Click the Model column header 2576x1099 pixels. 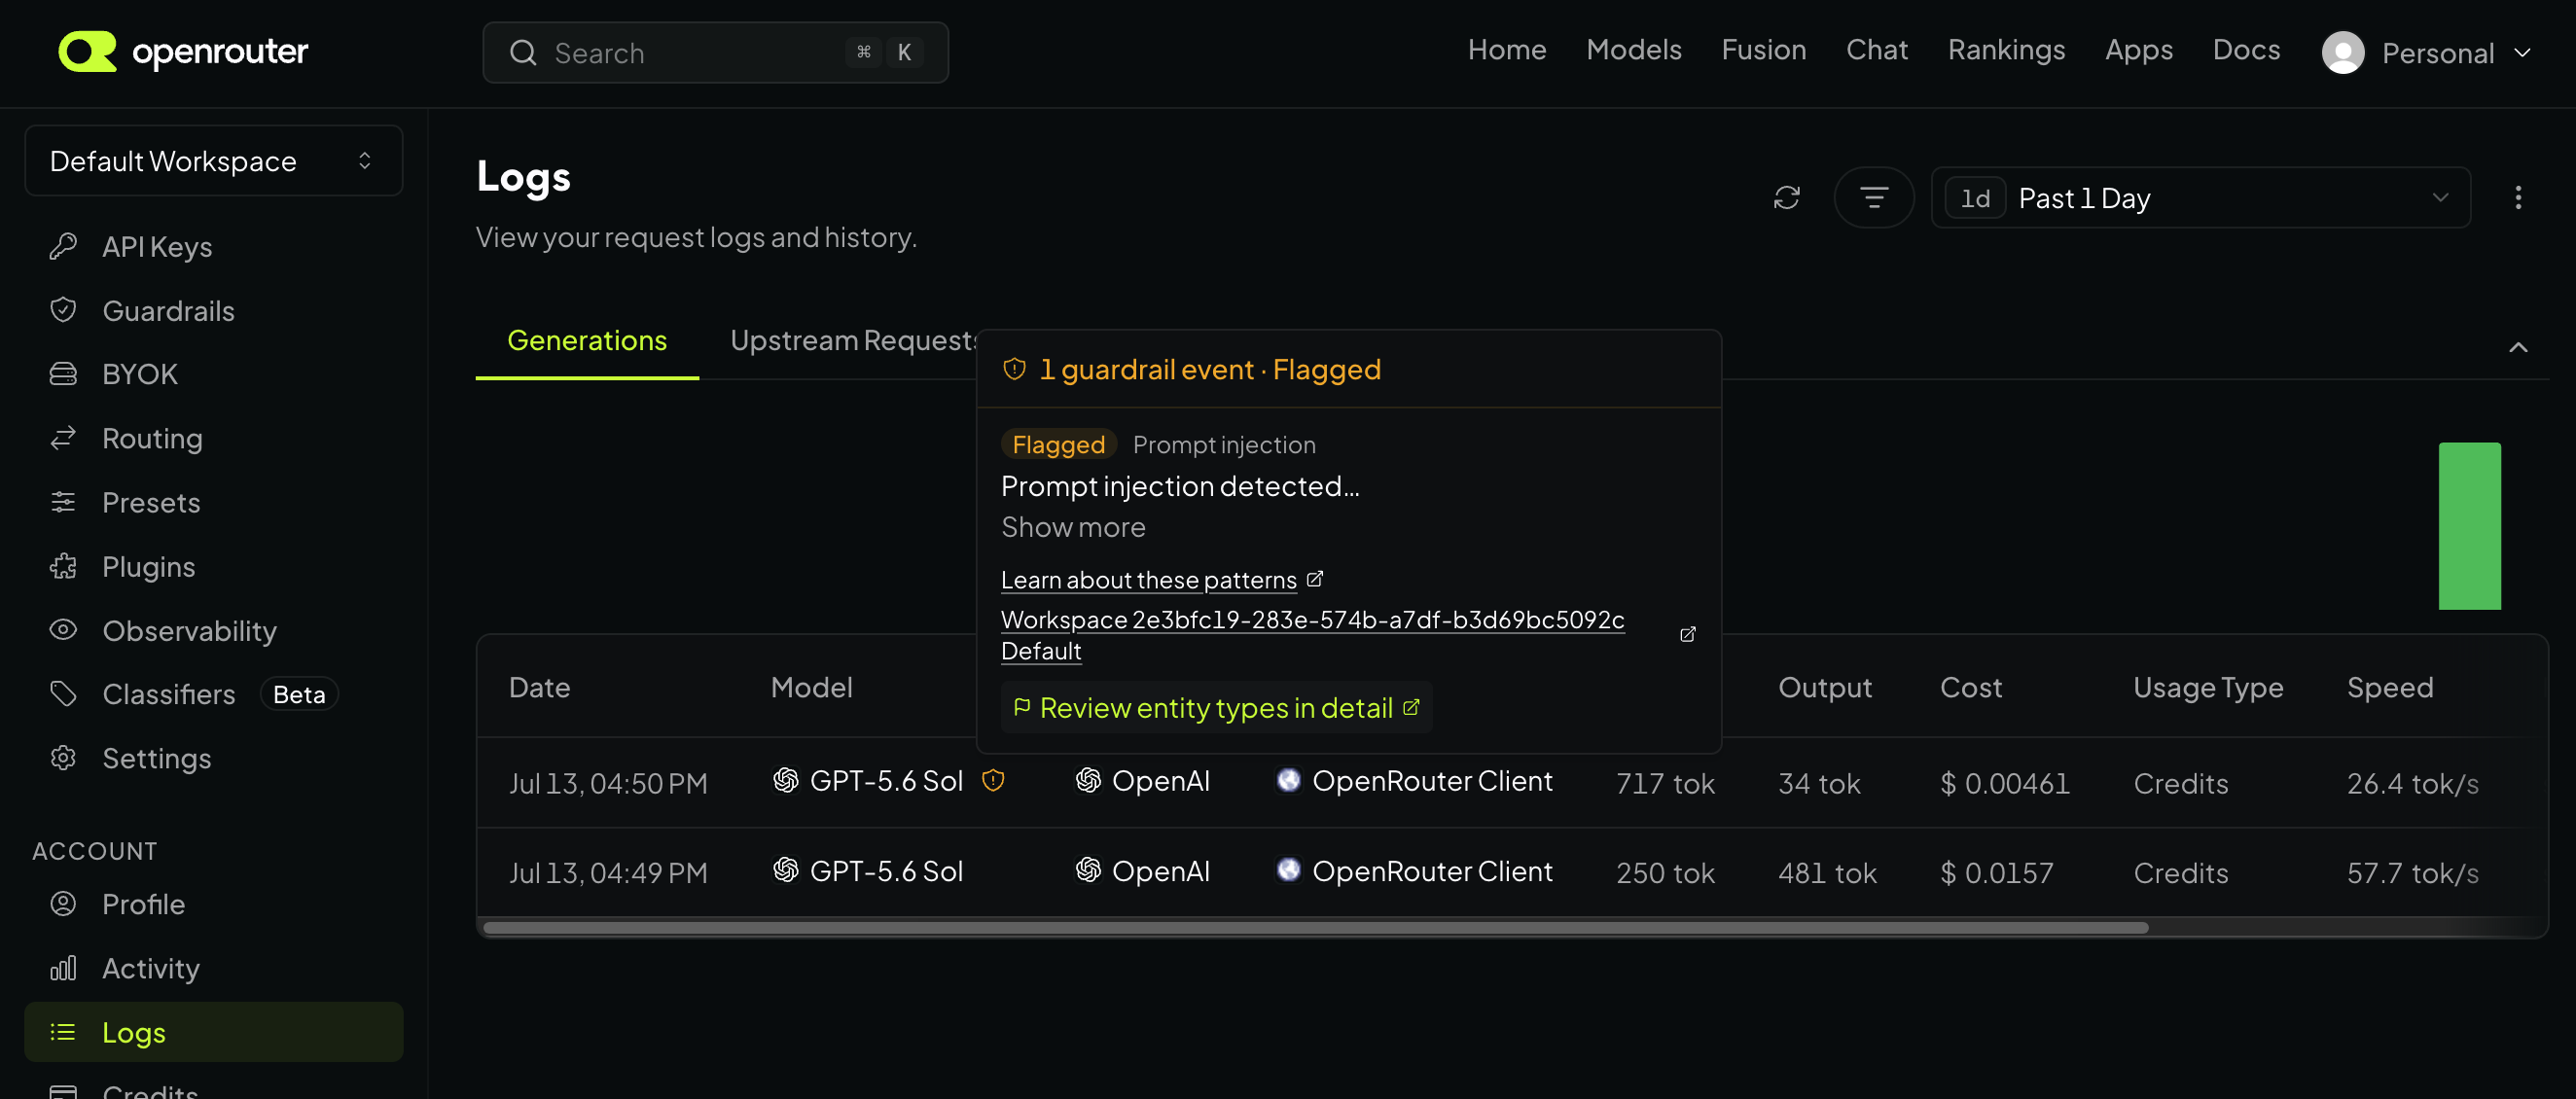811,688
